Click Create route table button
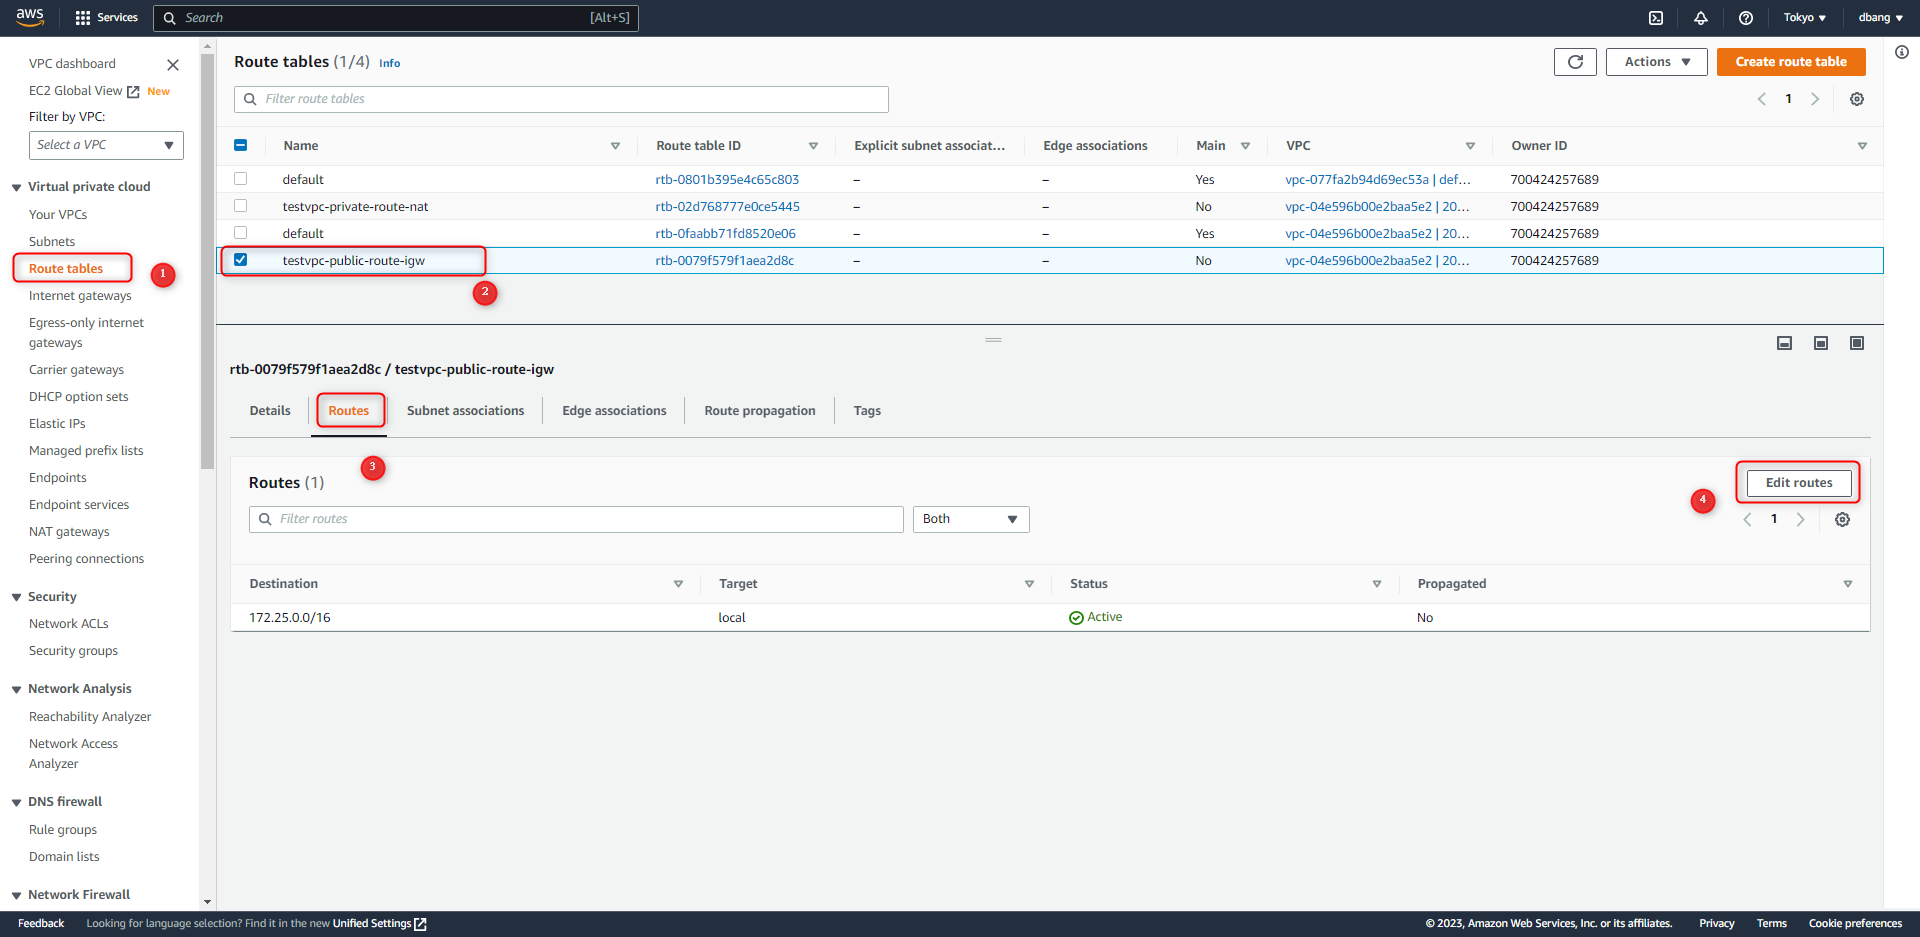Screen dimensions: 1920x937 coord(1791,62)
